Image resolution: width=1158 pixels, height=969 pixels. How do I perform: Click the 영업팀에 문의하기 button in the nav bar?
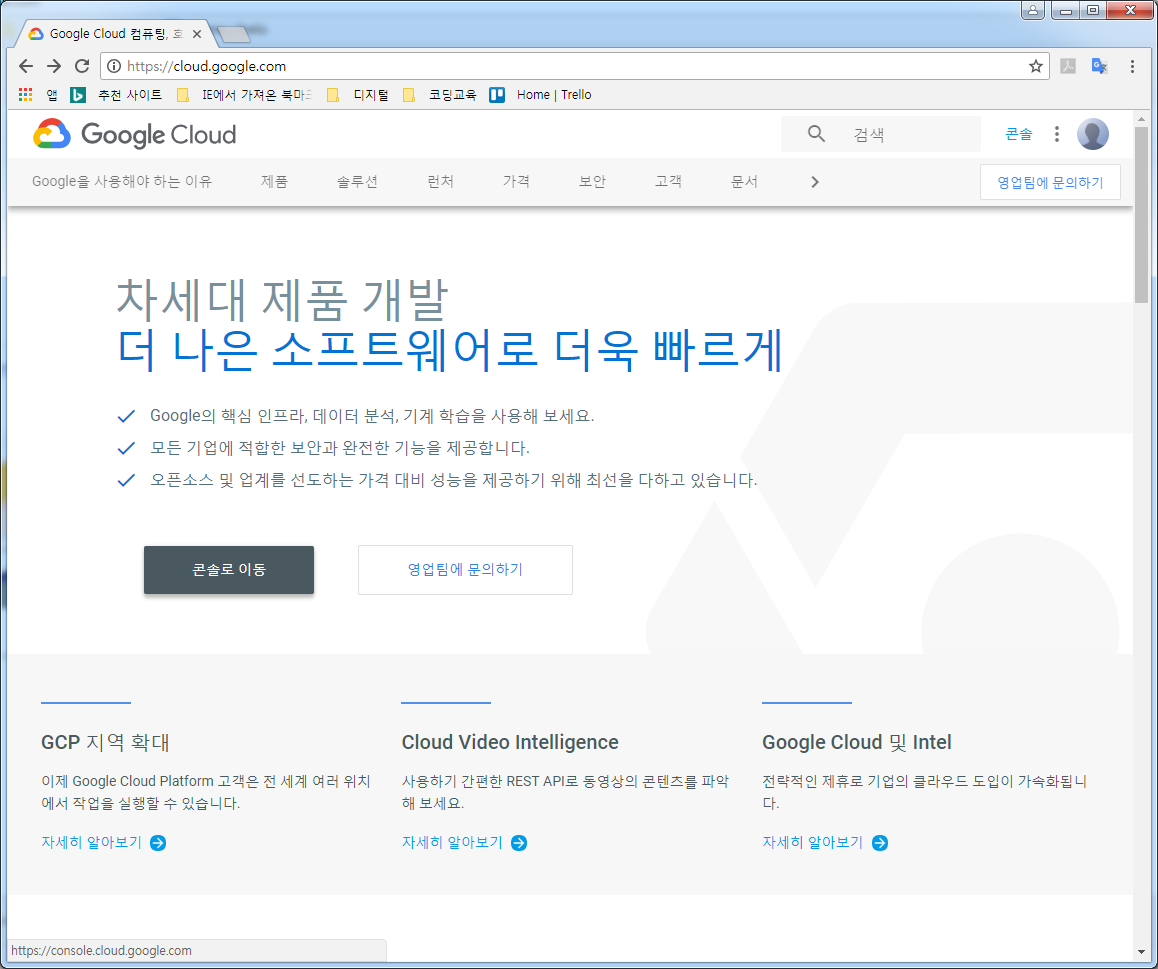pos(1050,182)
